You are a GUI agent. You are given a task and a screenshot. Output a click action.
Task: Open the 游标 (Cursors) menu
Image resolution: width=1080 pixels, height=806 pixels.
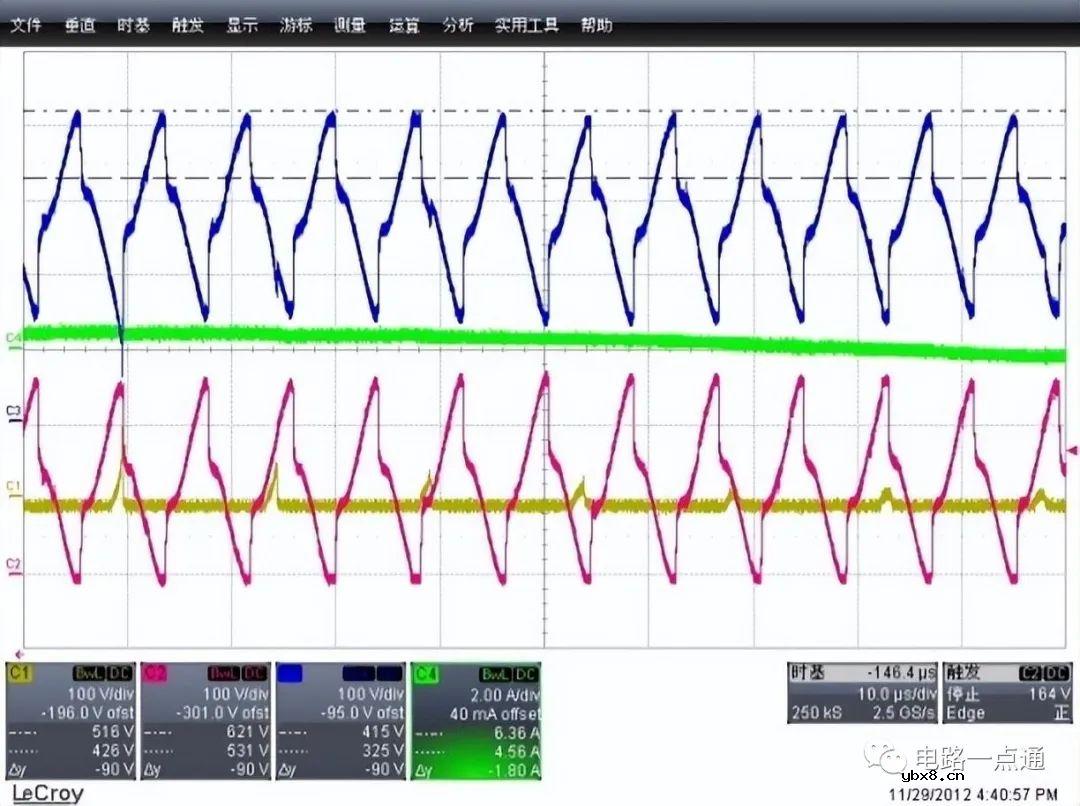click(296, 26)
